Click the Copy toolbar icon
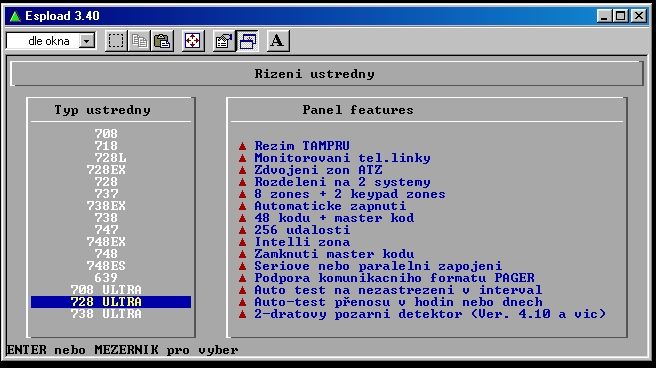 [x=139, y=41]
